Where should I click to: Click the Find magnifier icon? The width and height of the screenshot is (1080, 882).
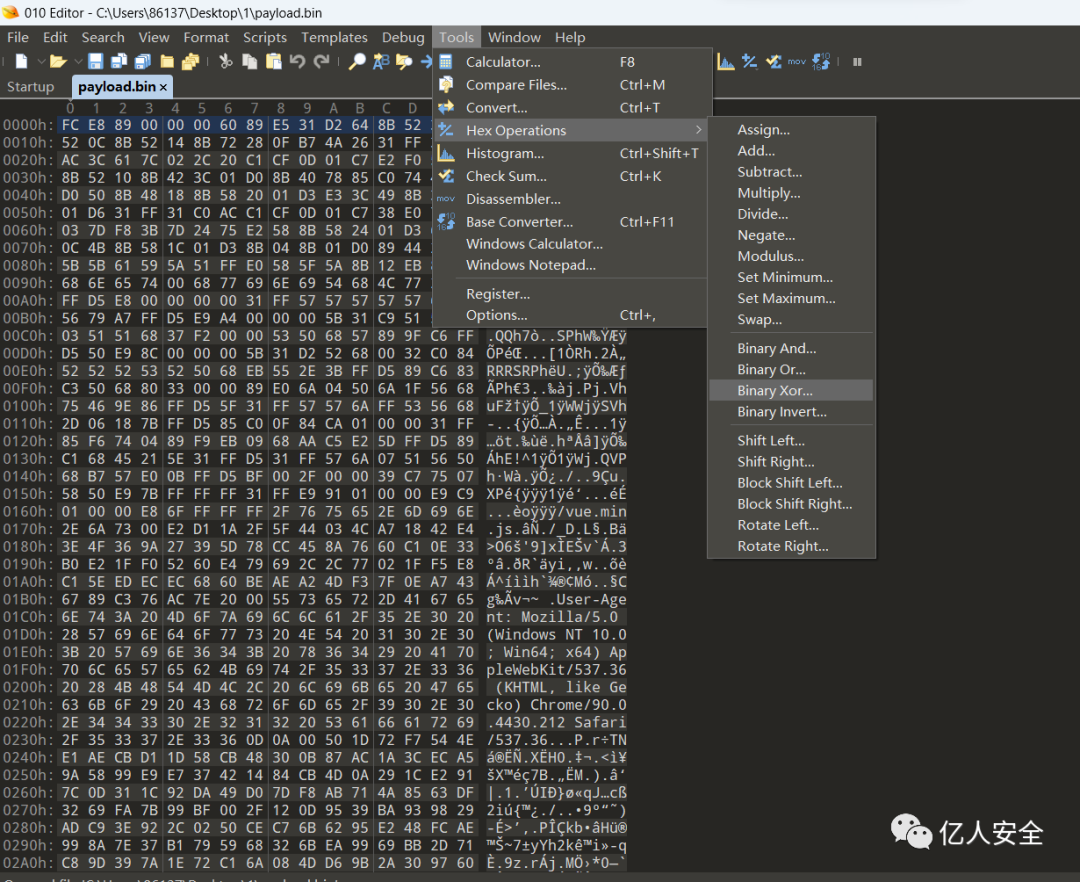tap(357, 62)
